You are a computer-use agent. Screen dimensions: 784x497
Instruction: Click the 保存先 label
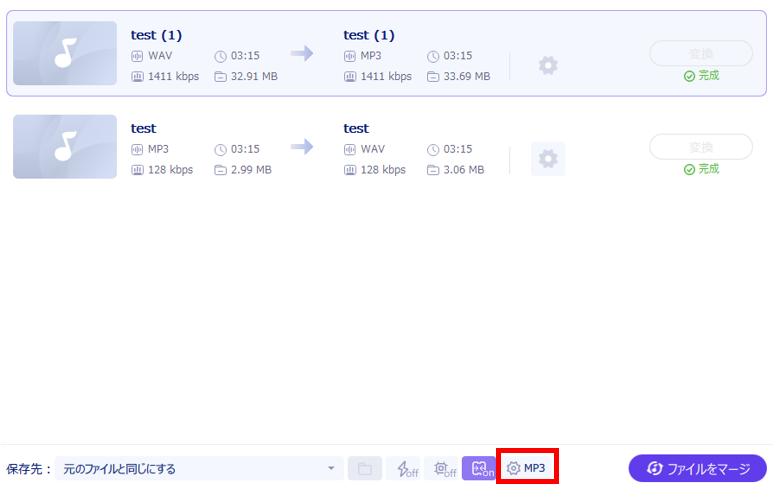click(28, 469)
